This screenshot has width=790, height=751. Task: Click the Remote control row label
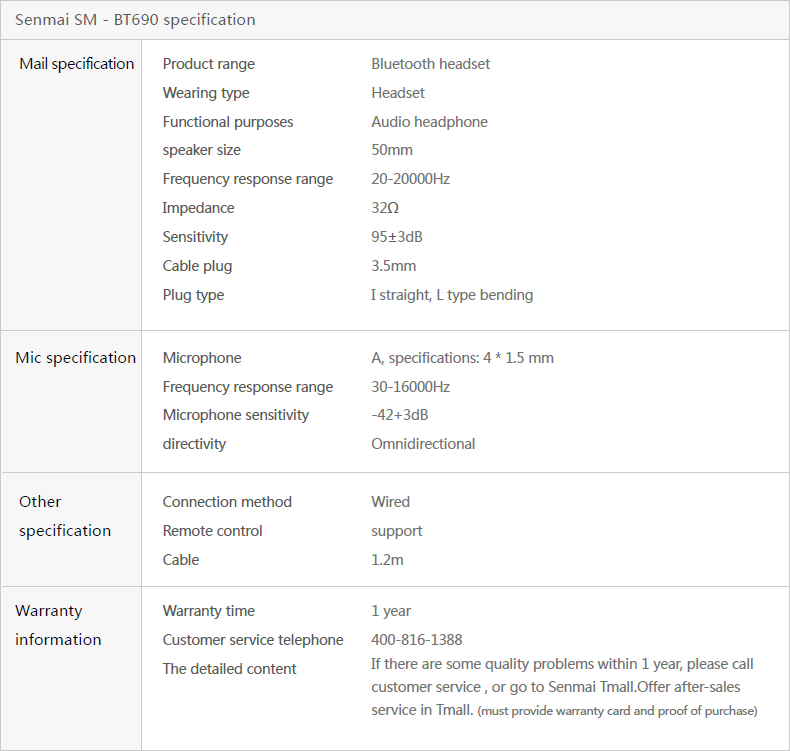point(213,531)
